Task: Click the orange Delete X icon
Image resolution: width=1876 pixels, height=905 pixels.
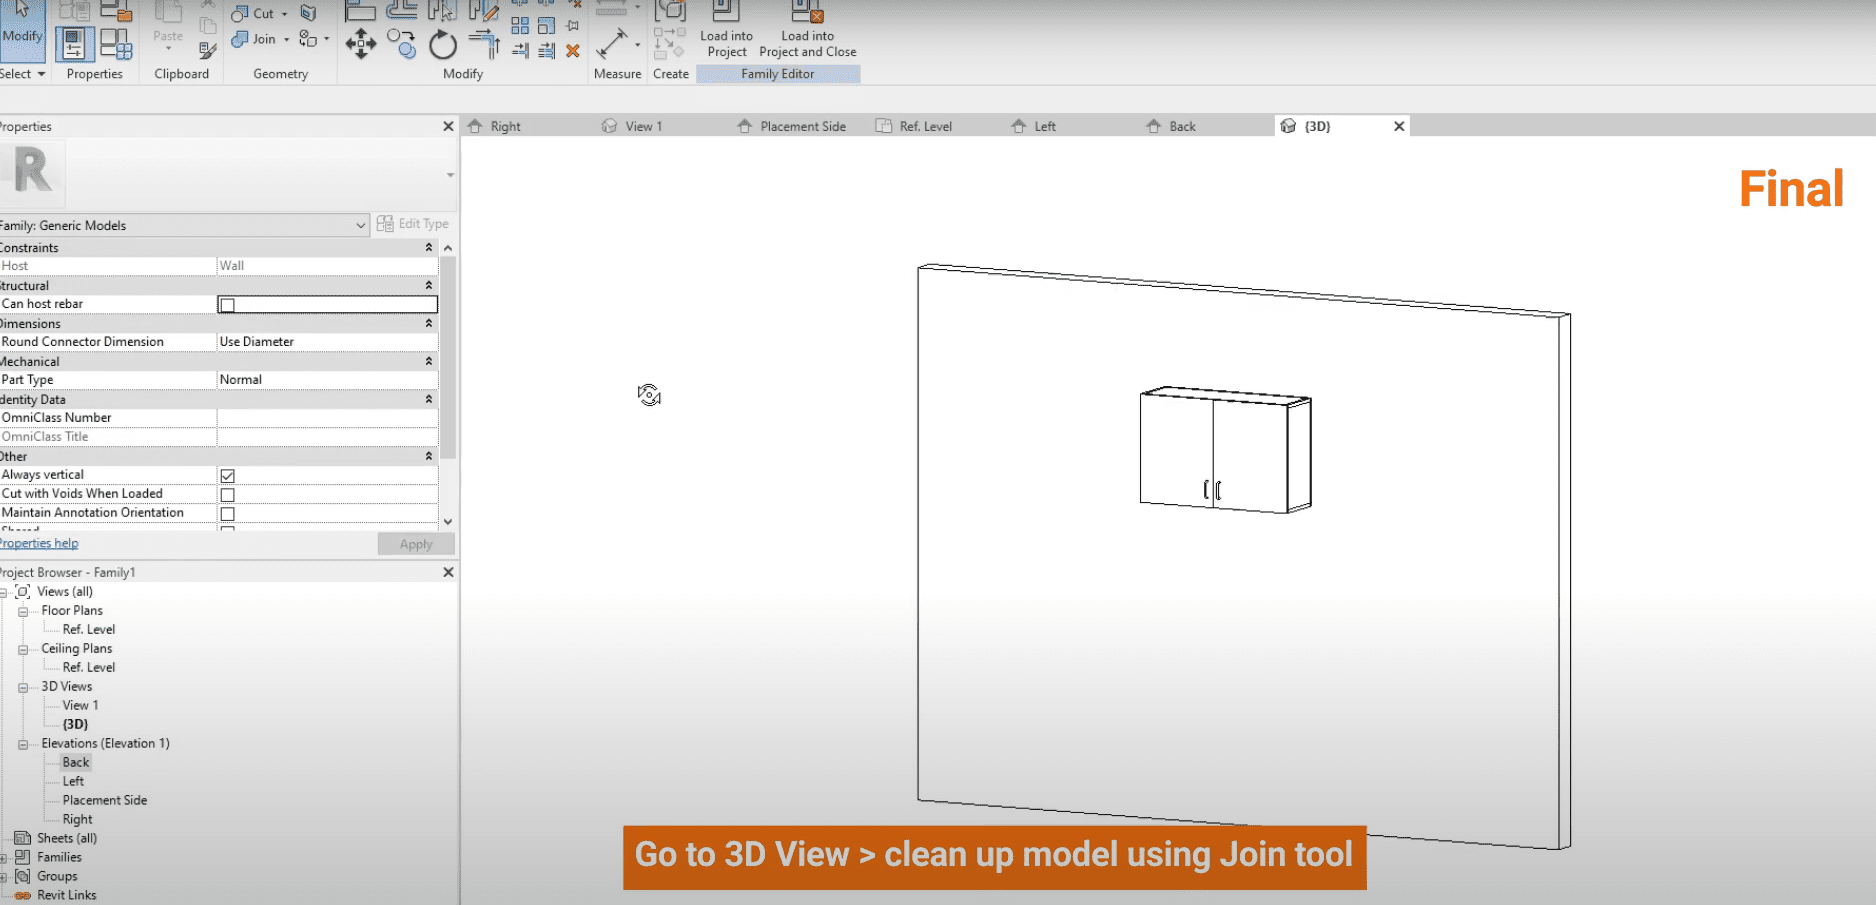Action: 573,50
